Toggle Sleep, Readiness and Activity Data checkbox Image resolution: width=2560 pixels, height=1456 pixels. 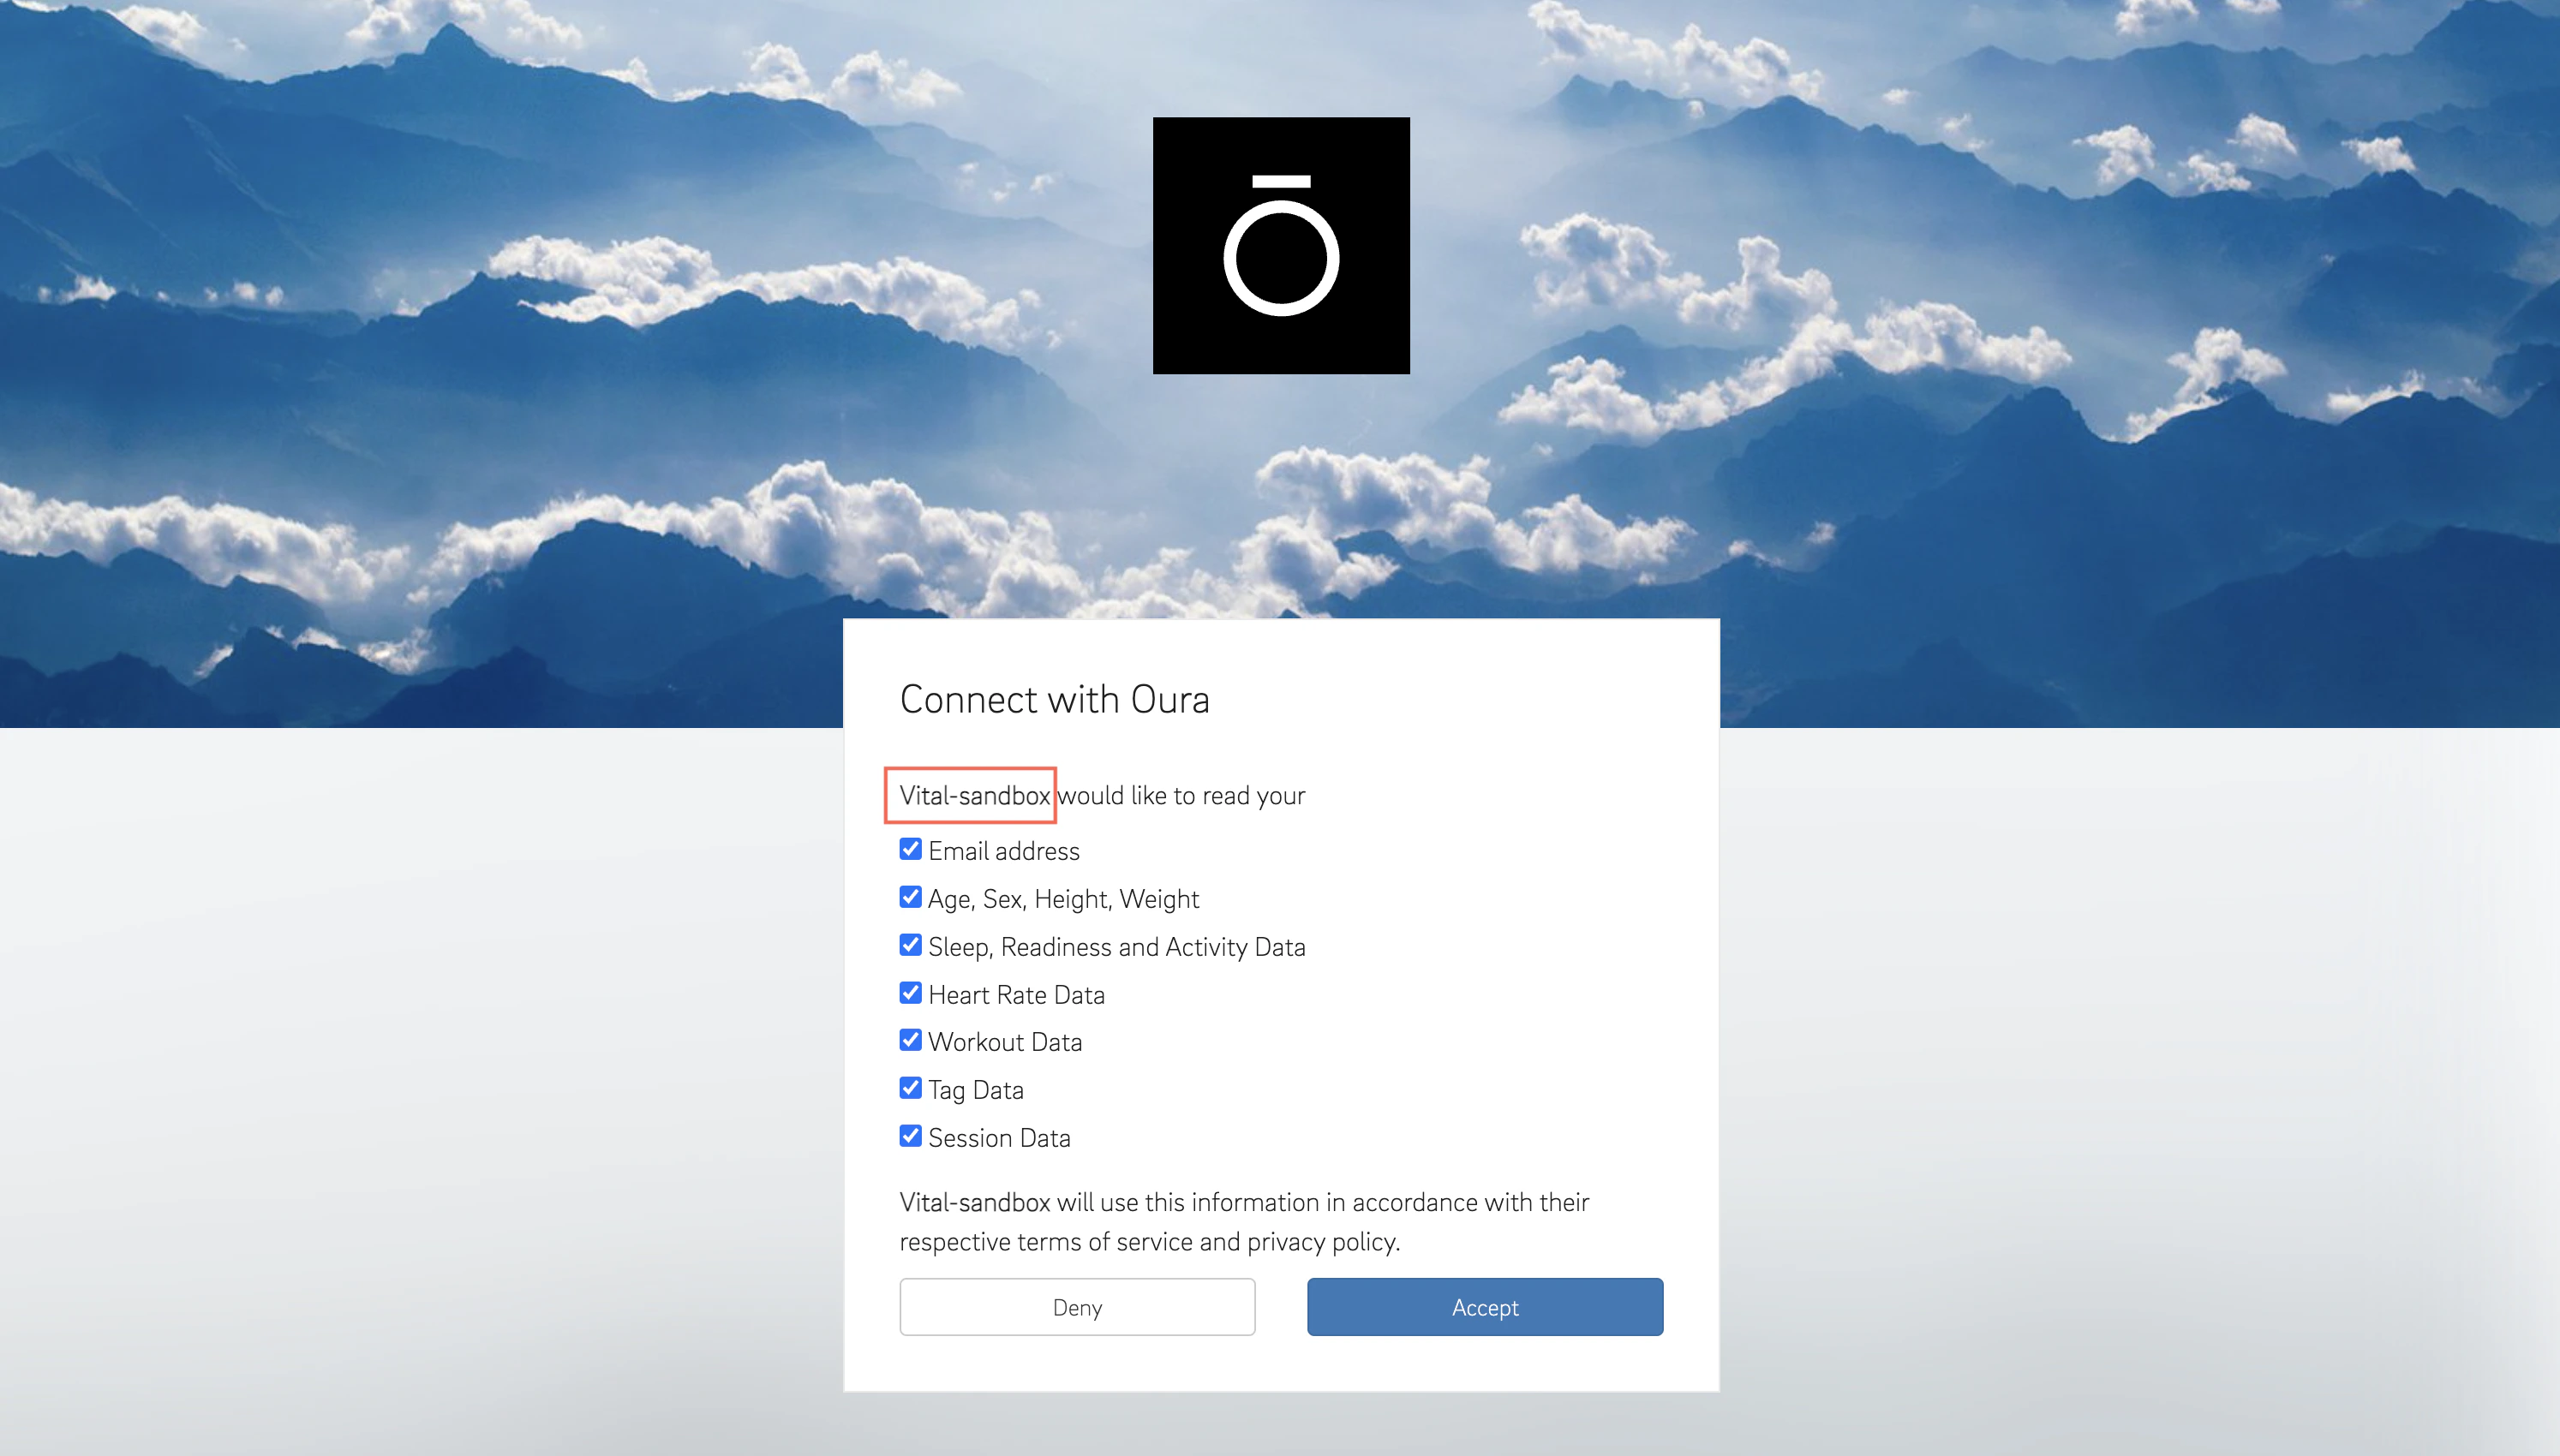click(910, 945)
